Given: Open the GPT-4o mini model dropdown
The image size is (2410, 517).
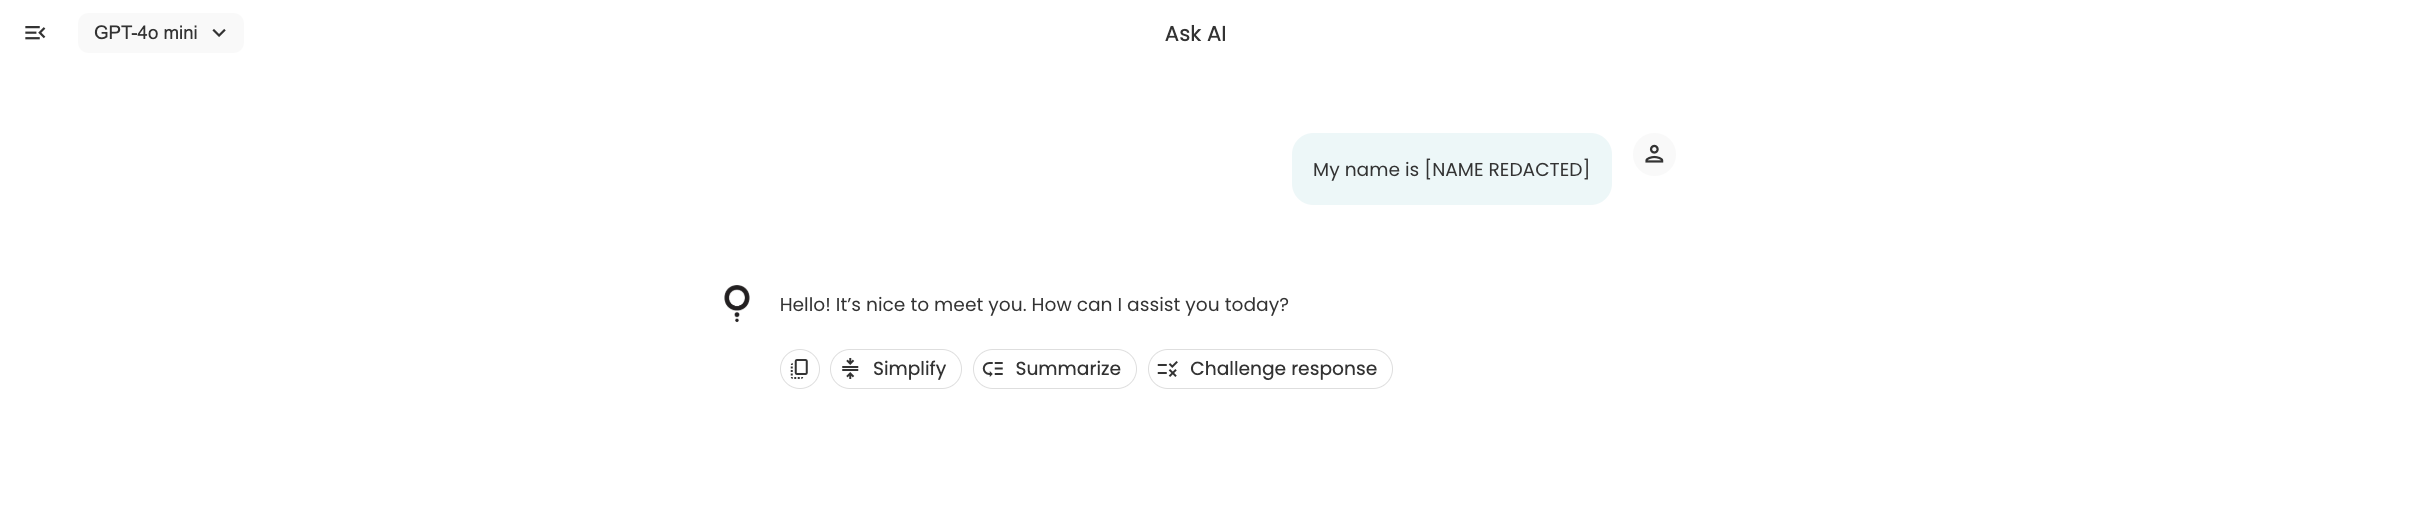Looking at the screenshot, I should [161, 33].
